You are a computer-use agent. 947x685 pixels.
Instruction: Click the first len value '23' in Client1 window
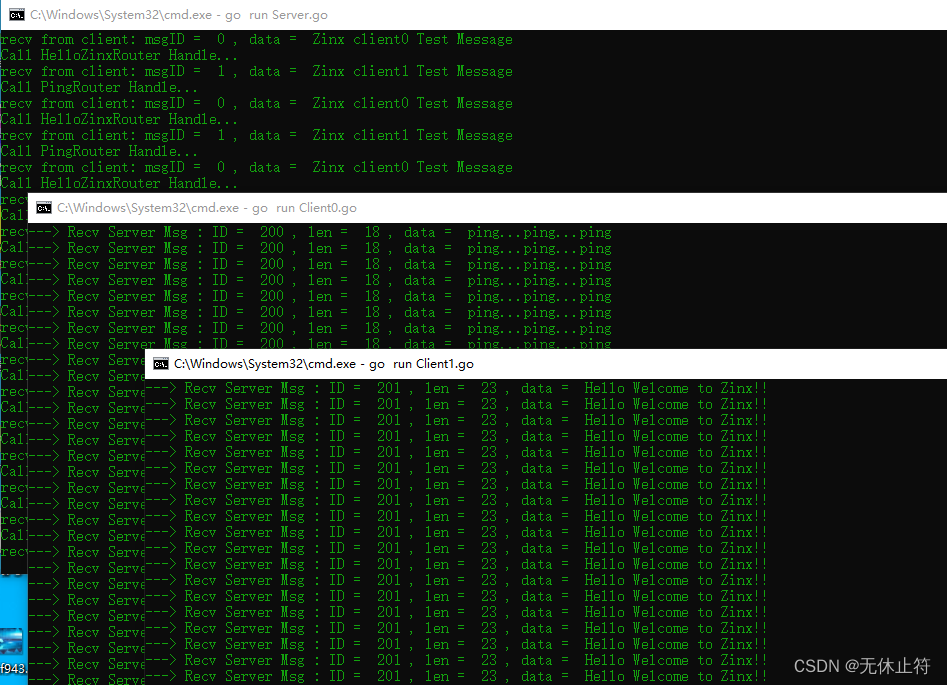point(489,388)
